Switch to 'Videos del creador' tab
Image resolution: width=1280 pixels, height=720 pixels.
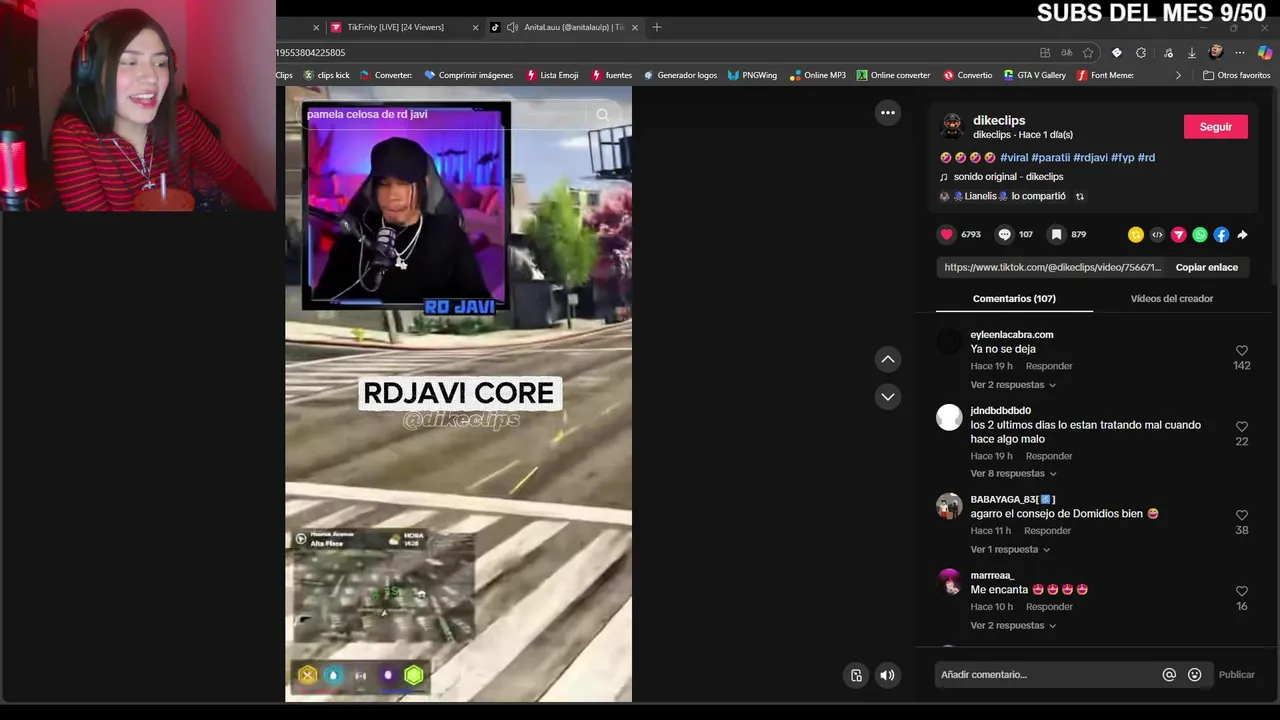1171,299
